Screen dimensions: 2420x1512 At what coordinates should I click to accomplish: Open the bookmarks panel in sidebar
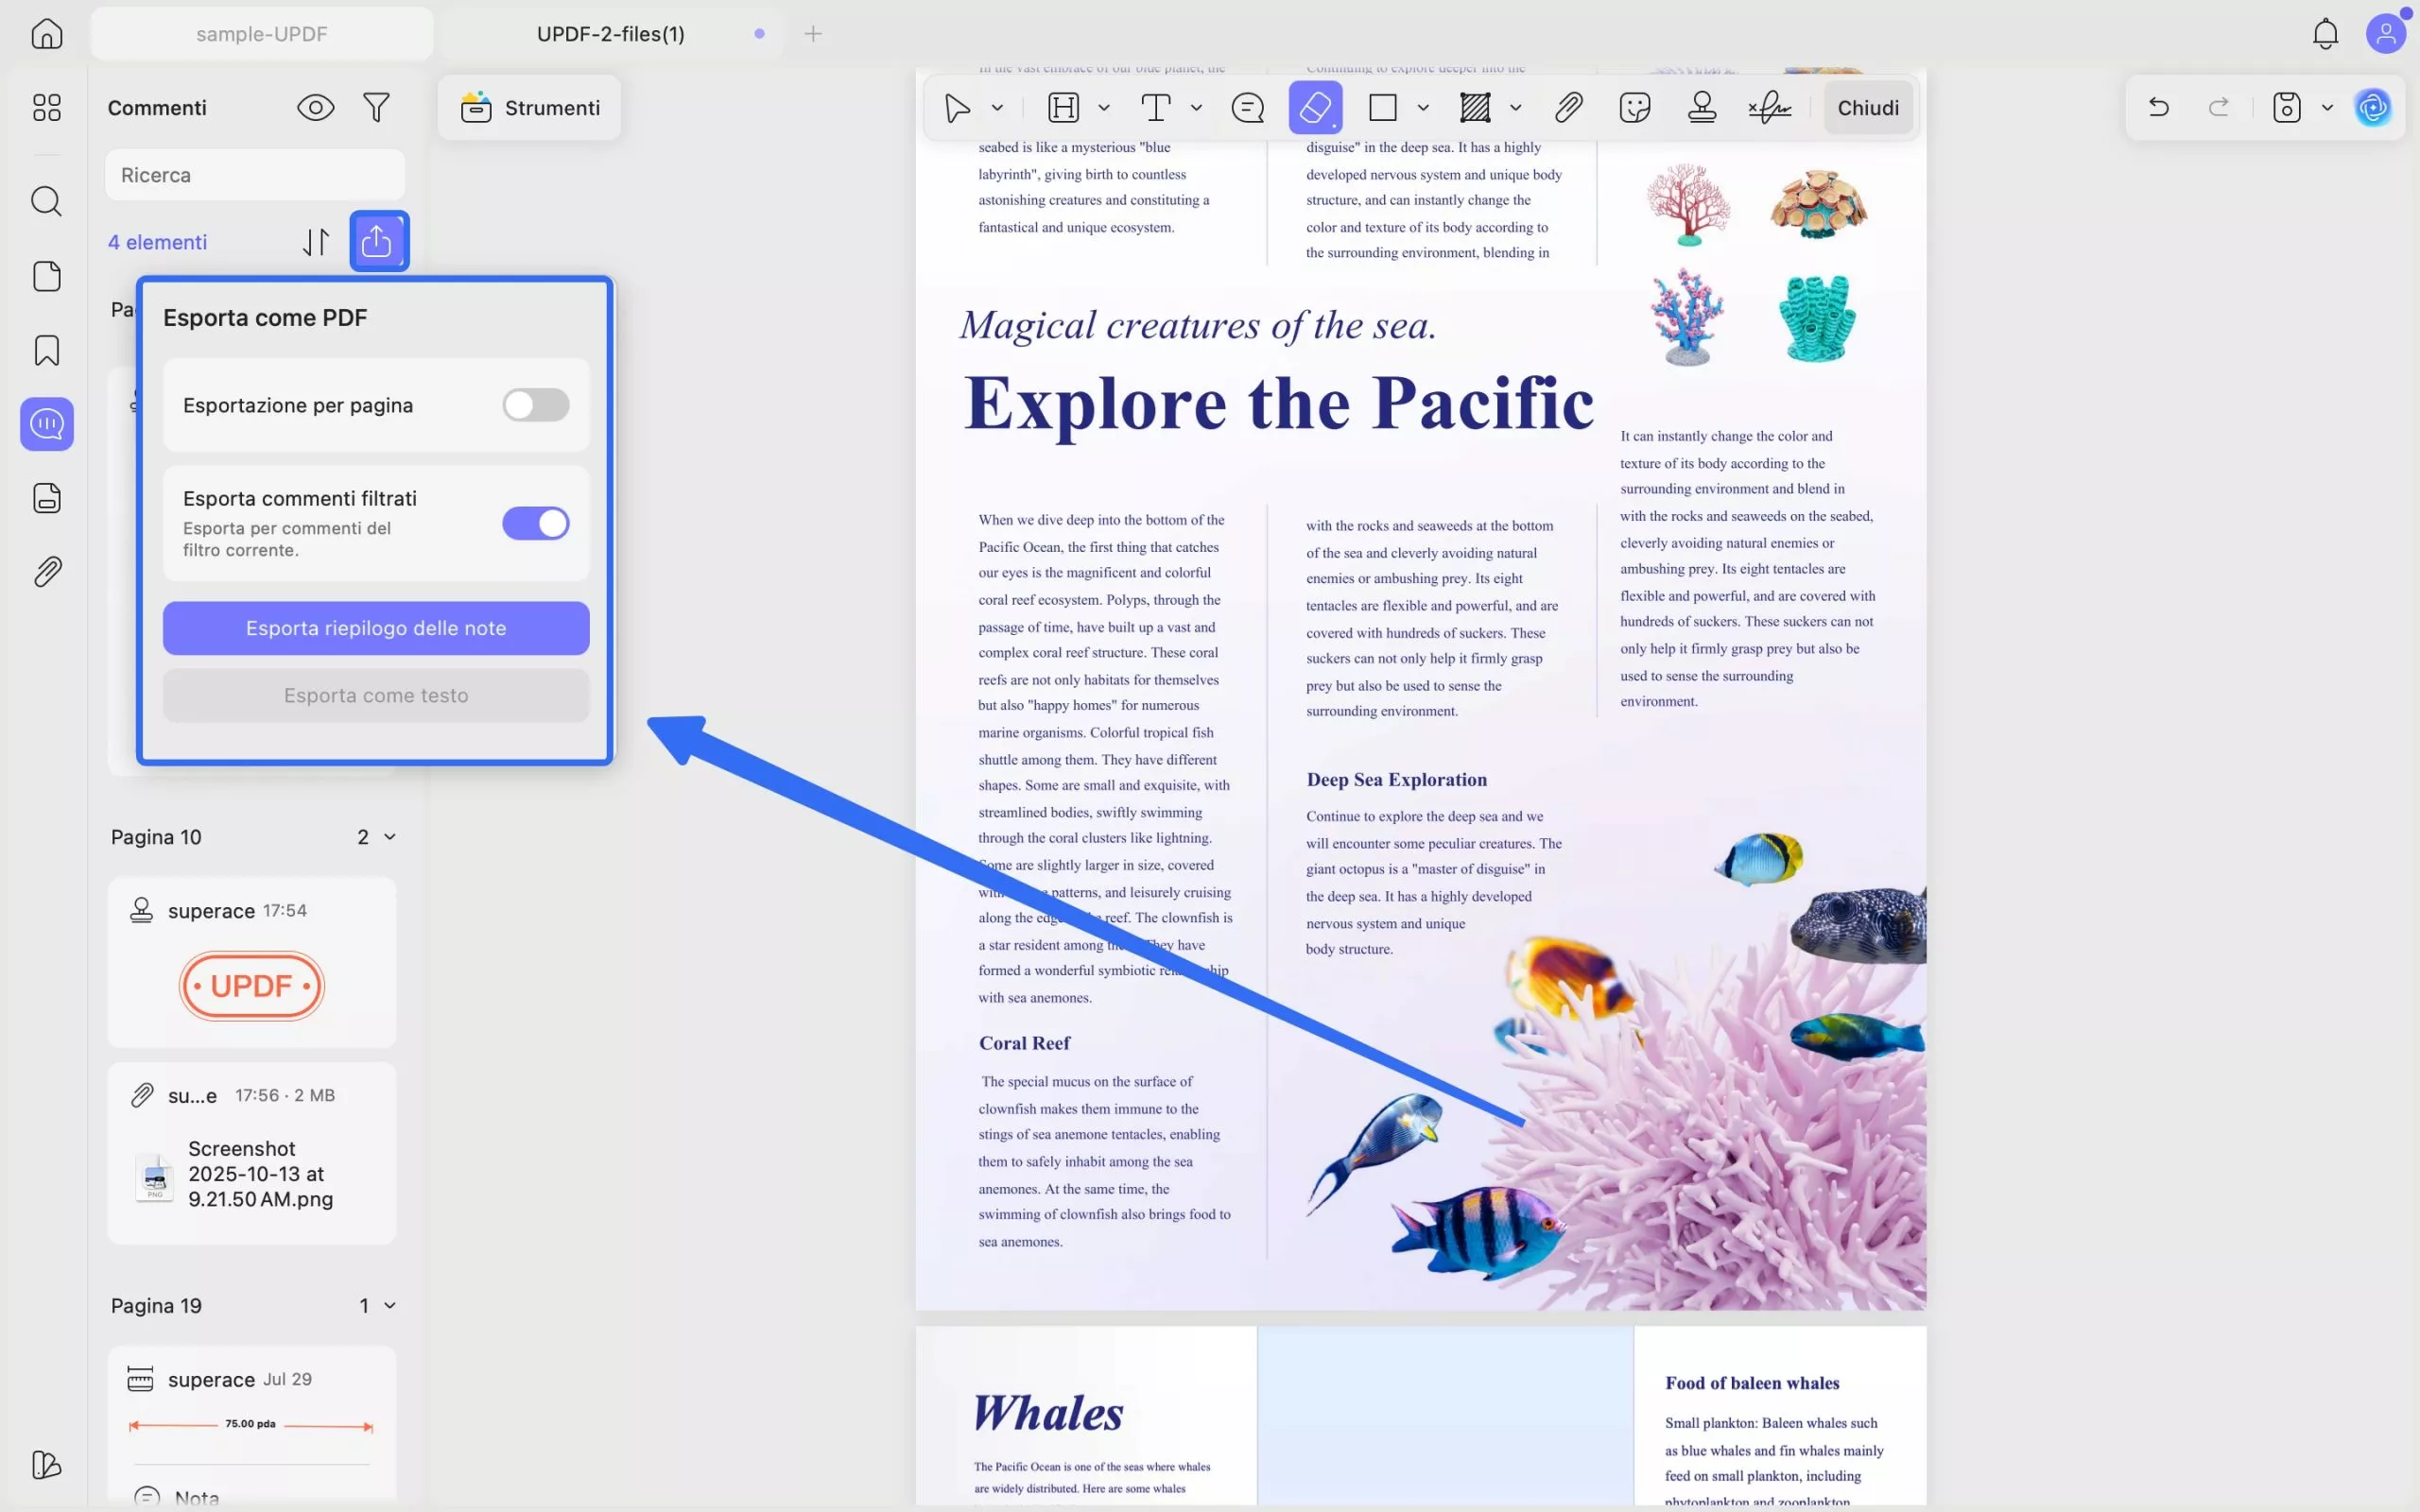click(x=47, y=350)
